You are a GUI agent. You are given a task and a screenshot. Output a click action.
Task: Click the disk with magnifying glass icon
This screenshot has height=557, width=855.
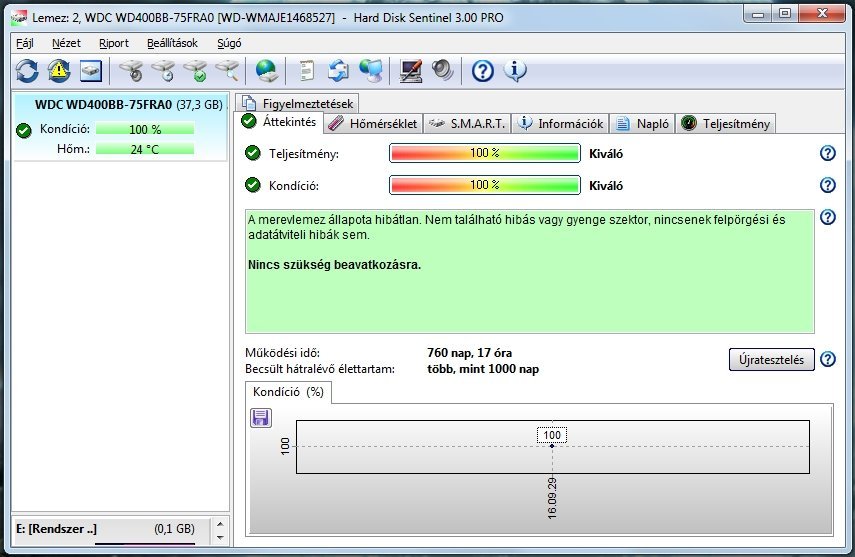click(227, 71)
